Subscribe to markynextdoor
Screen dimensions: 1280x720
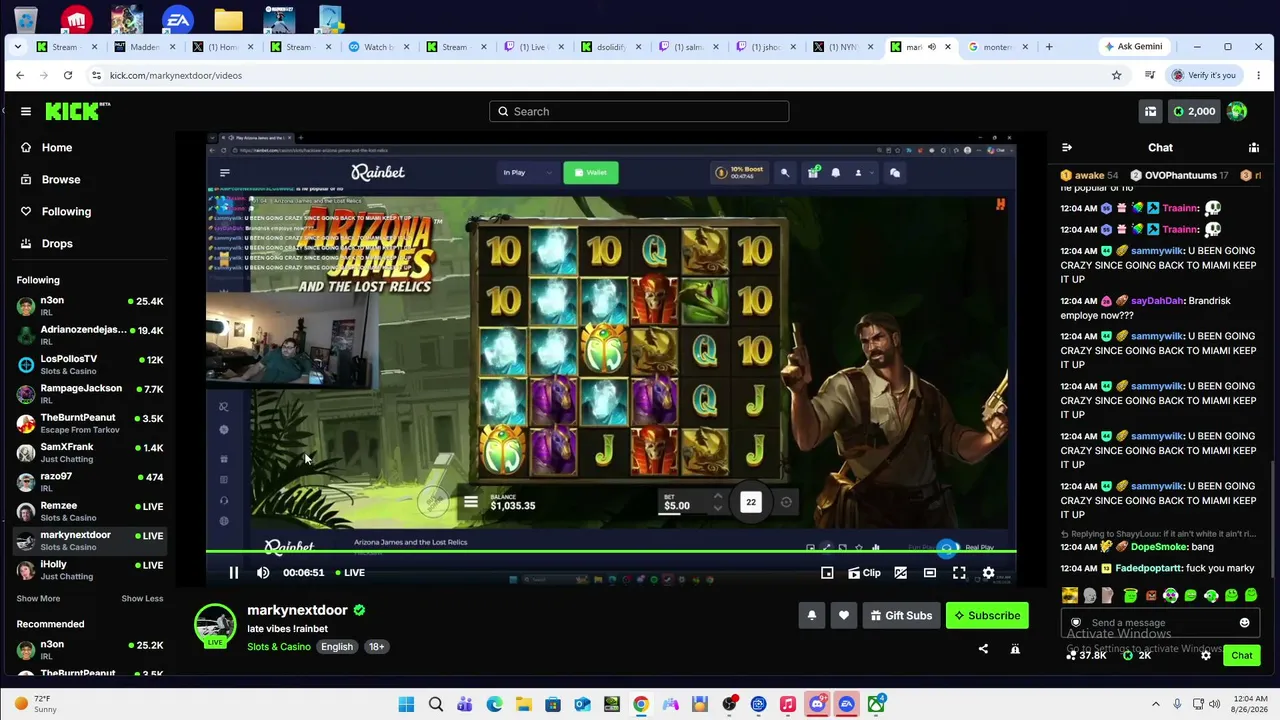pyautogui.click(x=987, y=616)
